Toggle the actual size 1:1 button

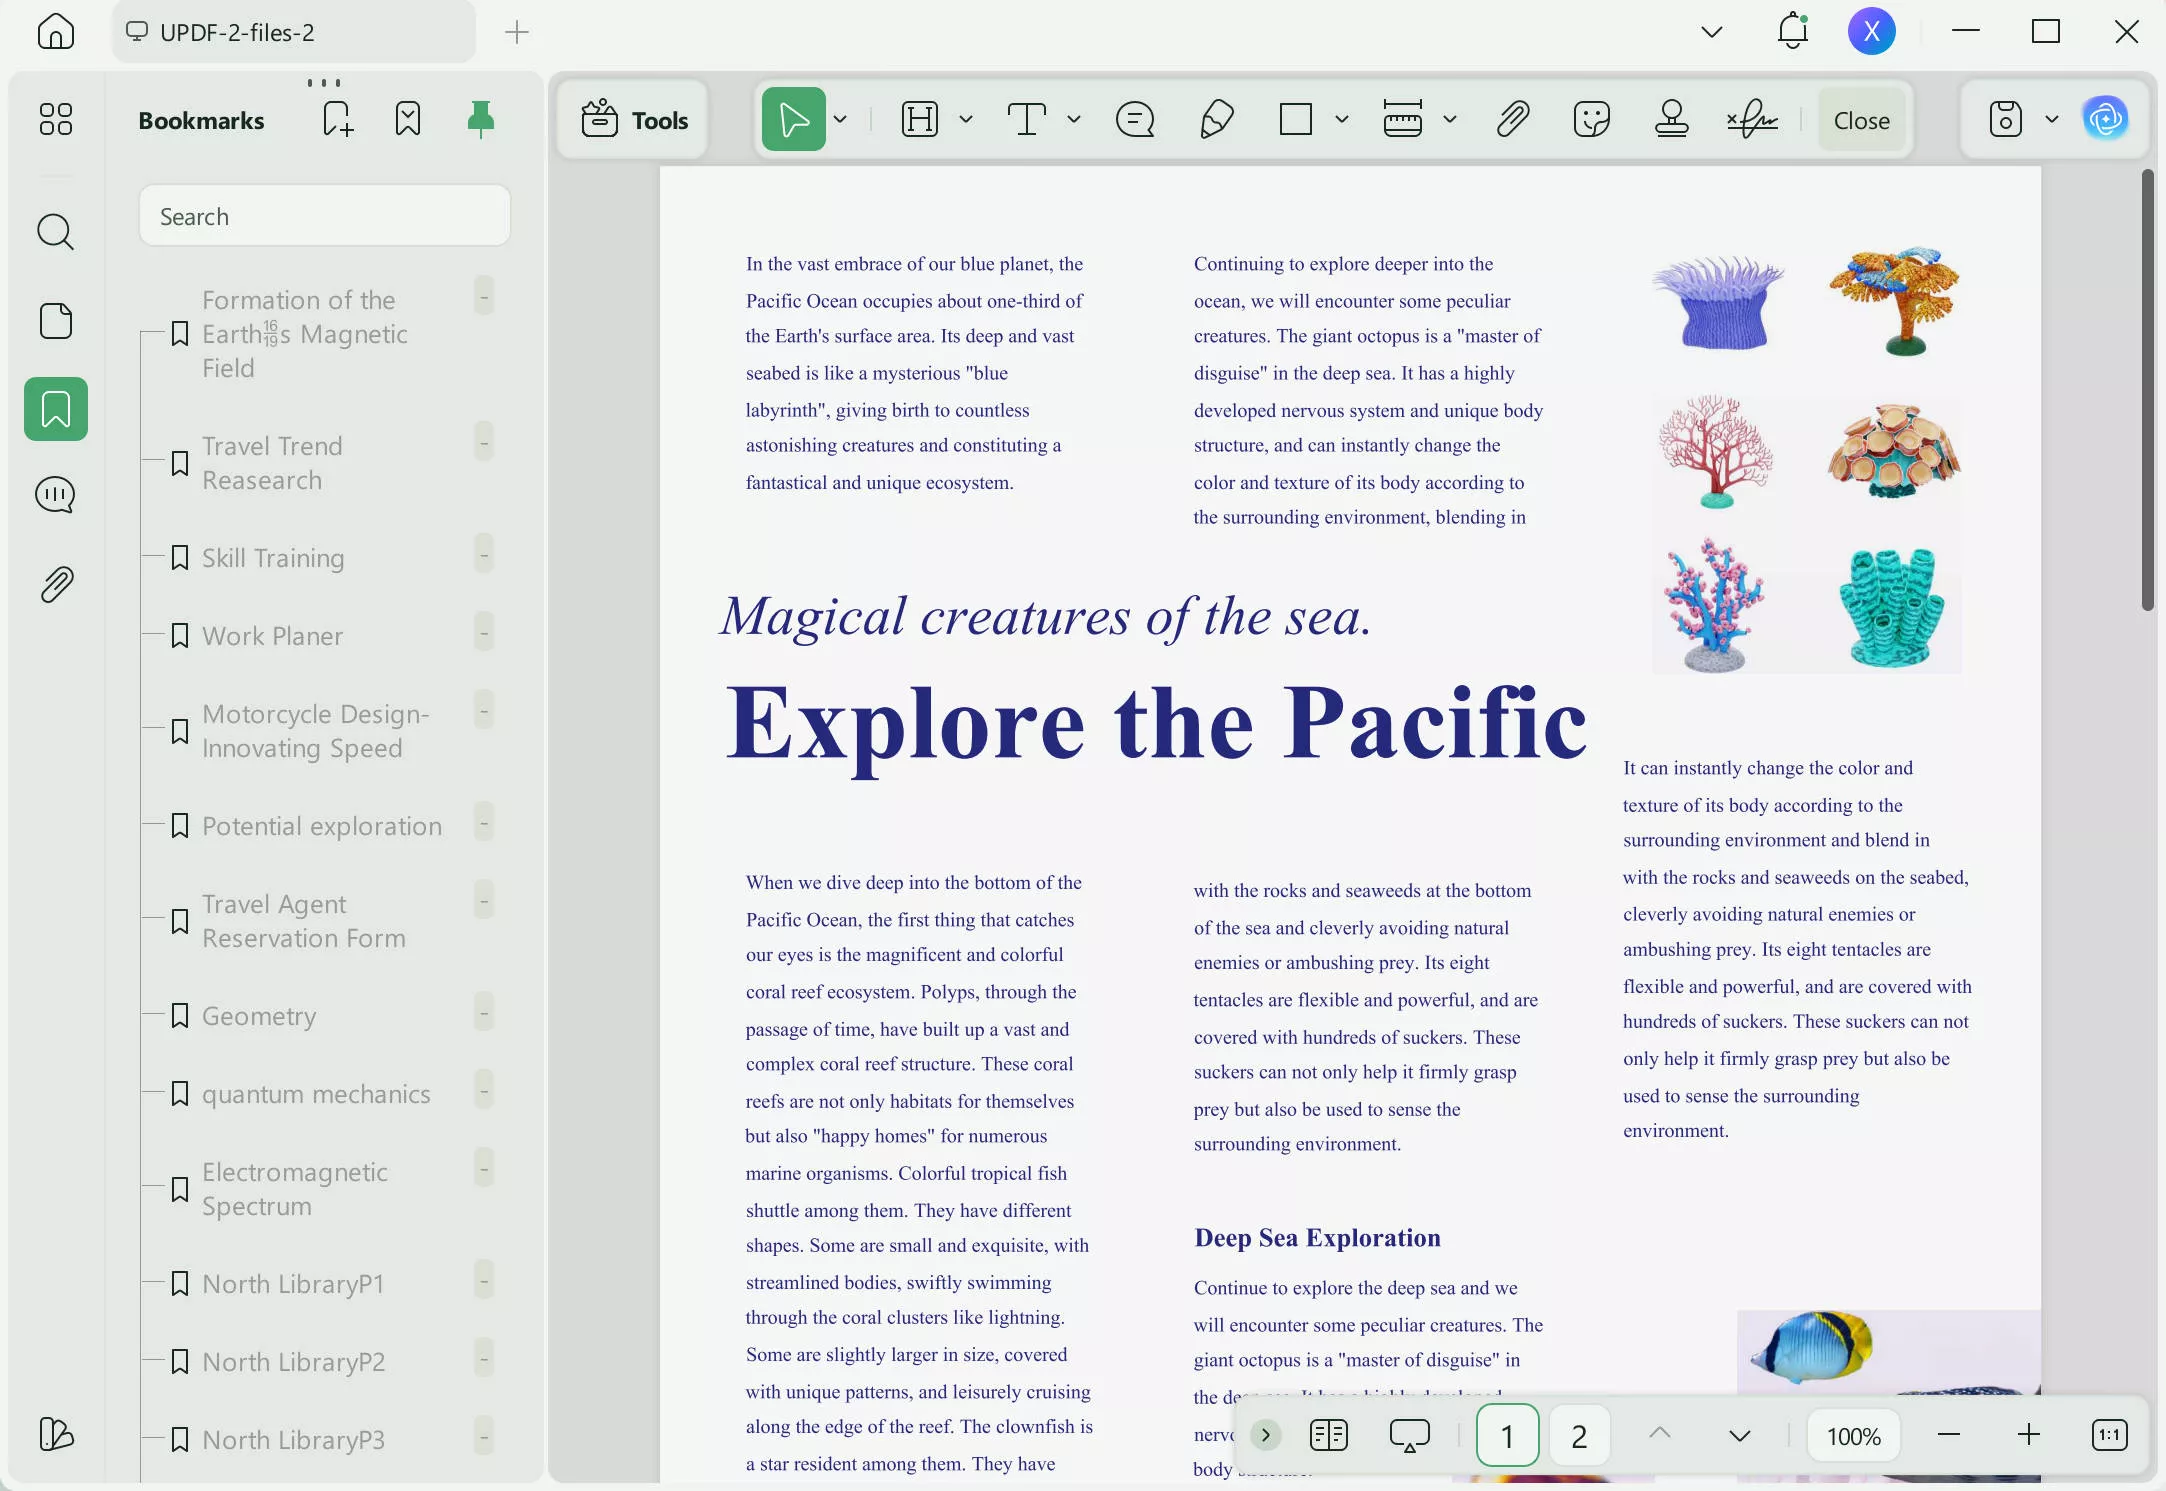(2109, 1436)
